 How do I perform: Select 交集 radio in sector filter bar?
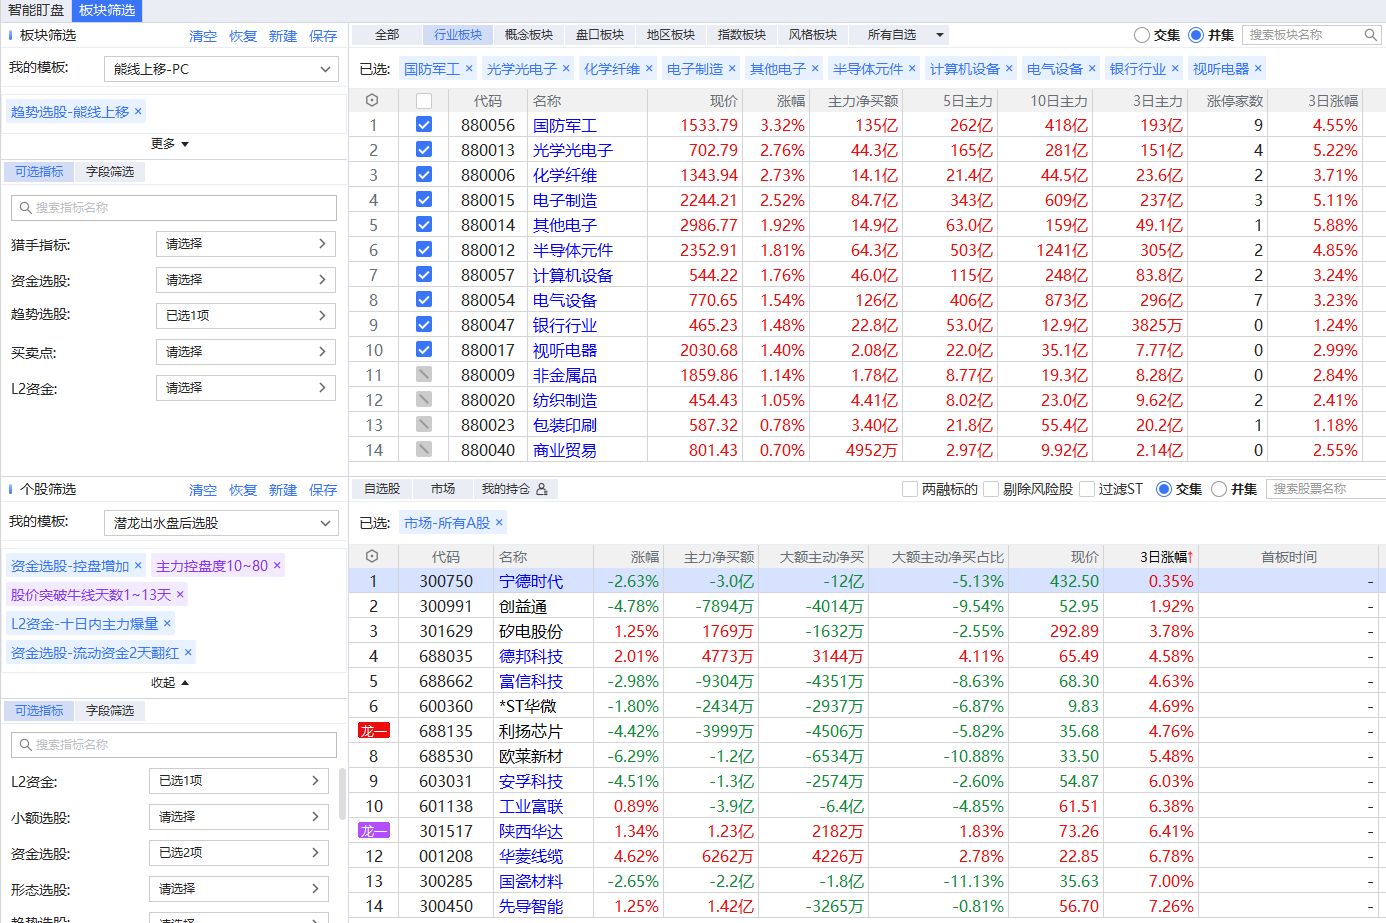click(x=1142, y=35)
